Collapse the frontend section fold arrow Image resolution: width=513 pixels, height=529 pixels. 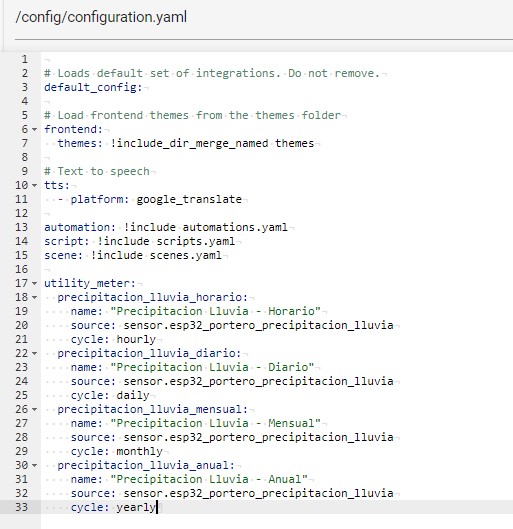point(34,129)
